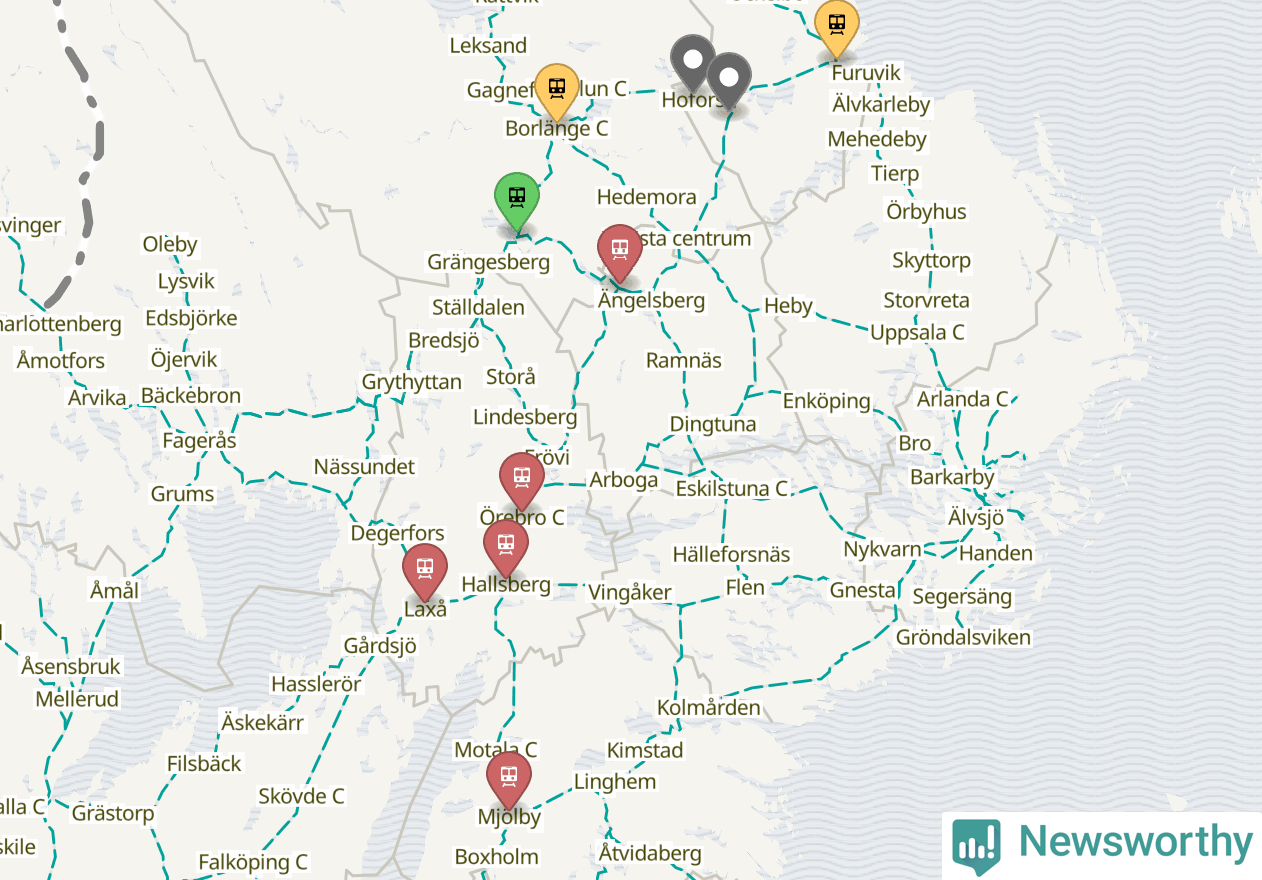Click the Skövde C station label
The image size is (1262, 880).
tap(301, 796)
